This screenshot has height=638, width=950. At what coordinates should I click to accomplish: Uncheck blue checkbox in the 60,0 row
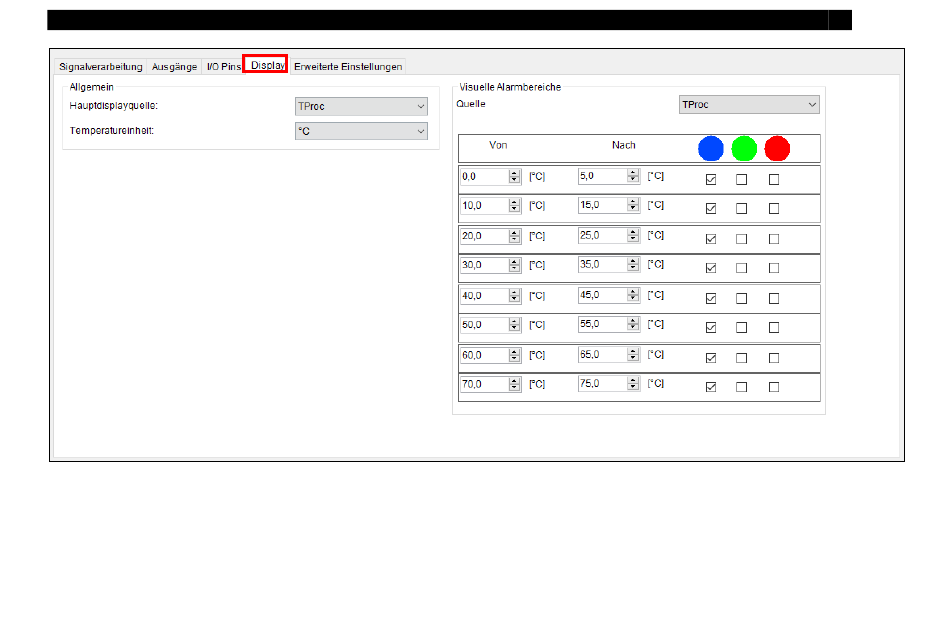click(x=711, y=358)
